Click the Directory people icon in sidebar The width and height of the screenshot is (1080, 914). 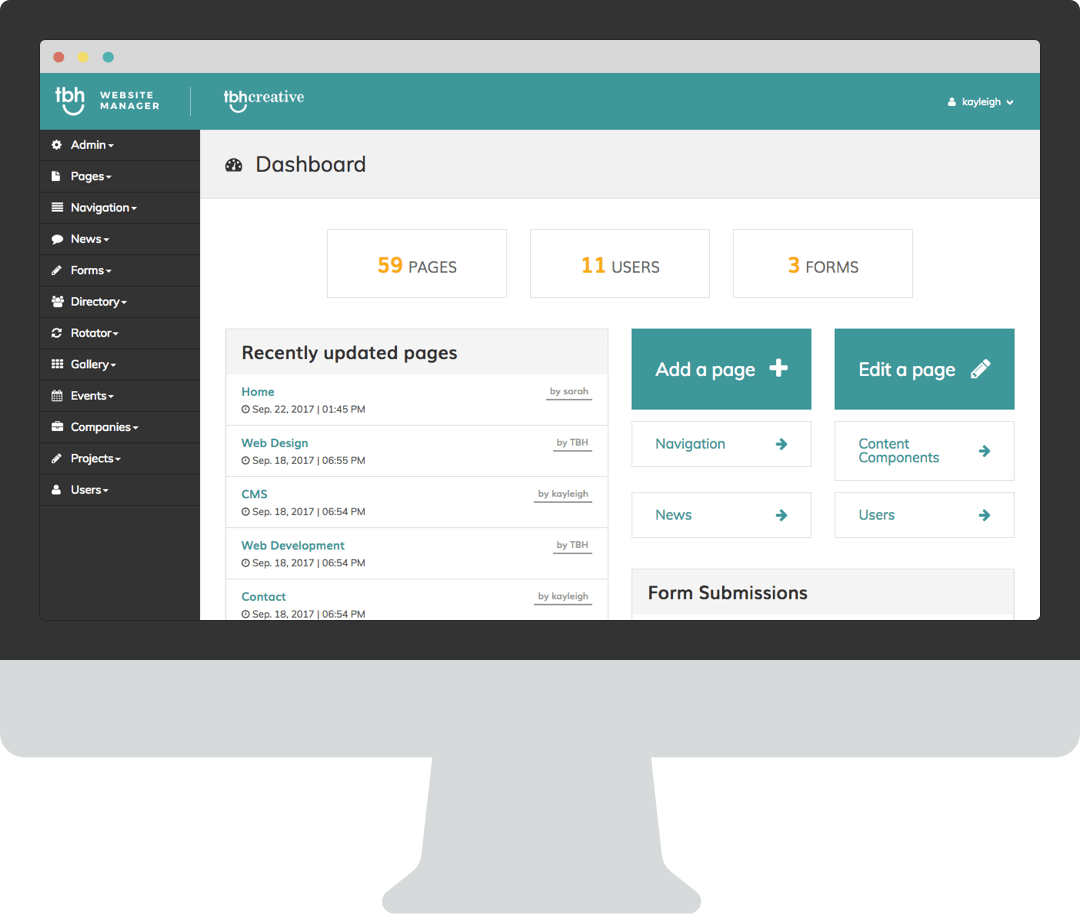tap(57, 302)
